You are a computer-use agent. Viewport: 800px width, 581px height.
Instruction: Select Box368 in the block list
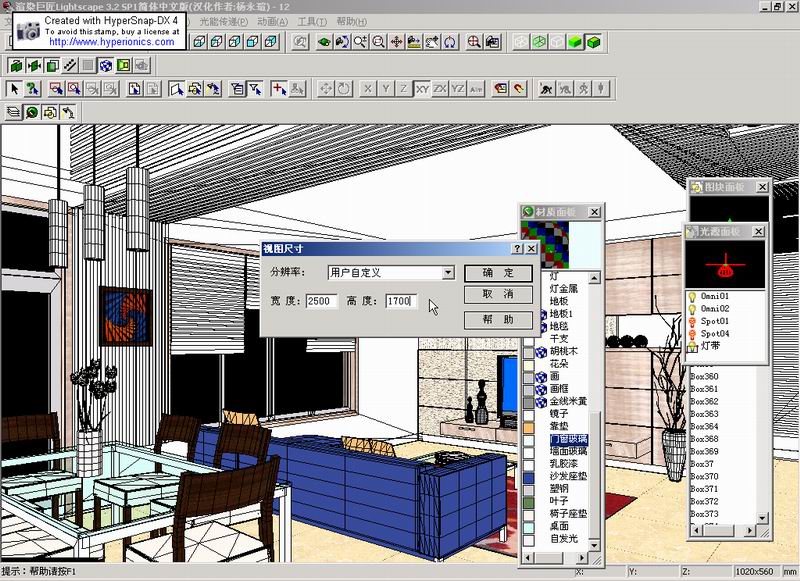(x=704, y=439)
